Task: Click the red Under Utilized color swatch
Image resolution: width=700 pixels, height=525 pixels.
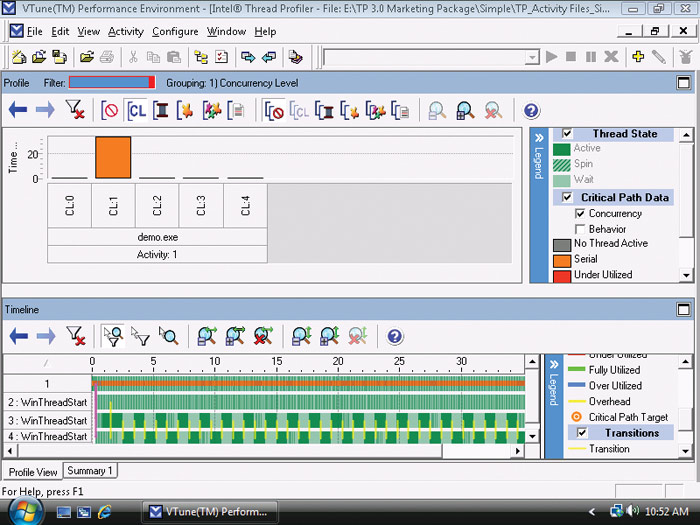Action: tap(562, 276)
